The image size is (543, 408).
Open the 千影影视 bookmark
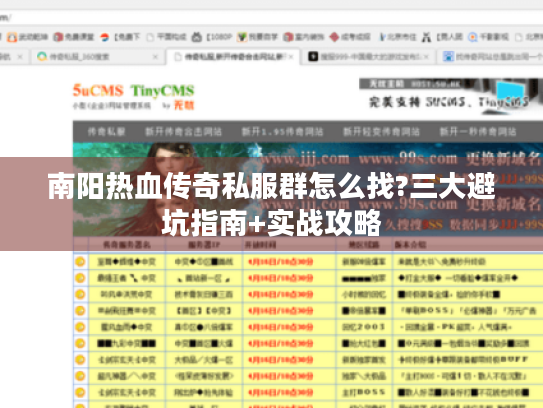488,37
